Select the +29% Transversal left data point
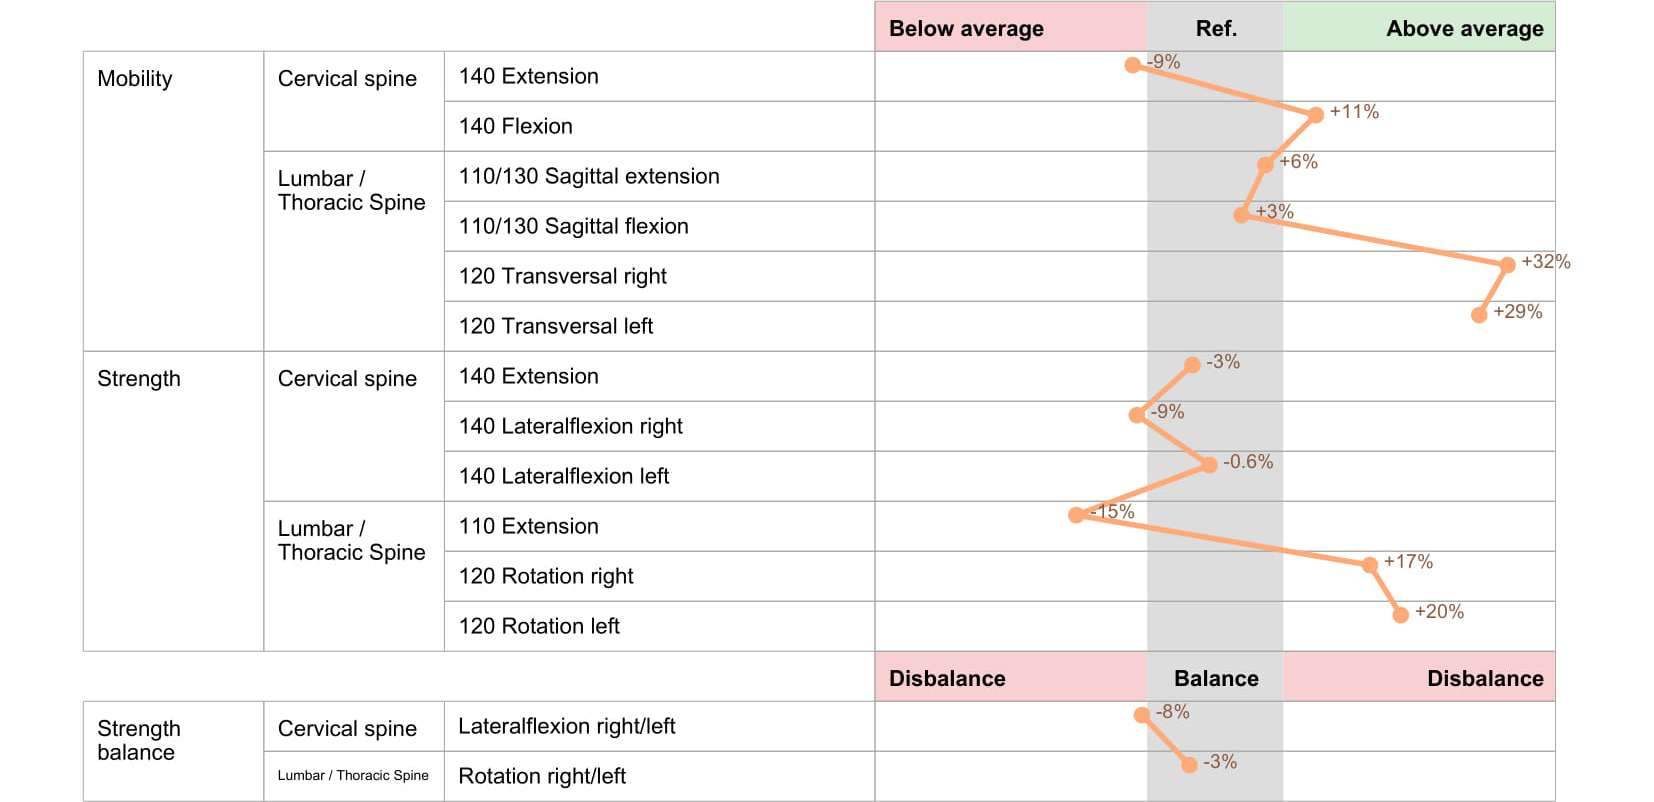Viewport: 1654px width, 802px height. tap(1479, 315)
